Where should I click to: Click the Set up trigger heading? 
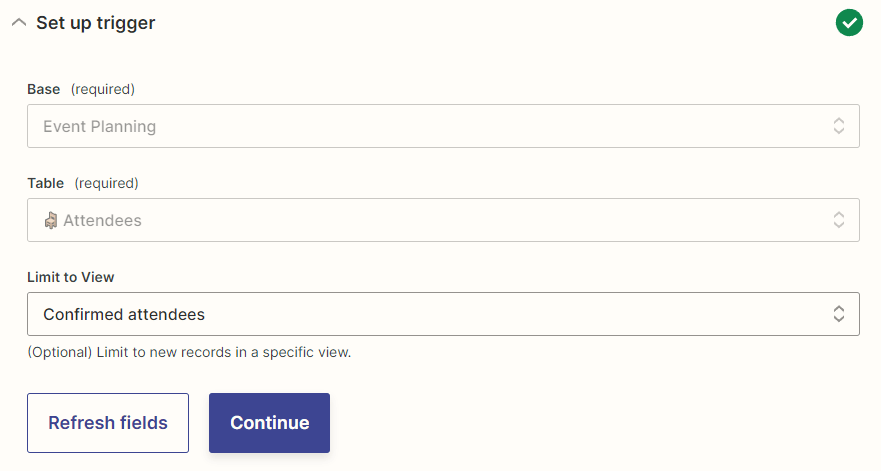[96, 22]
